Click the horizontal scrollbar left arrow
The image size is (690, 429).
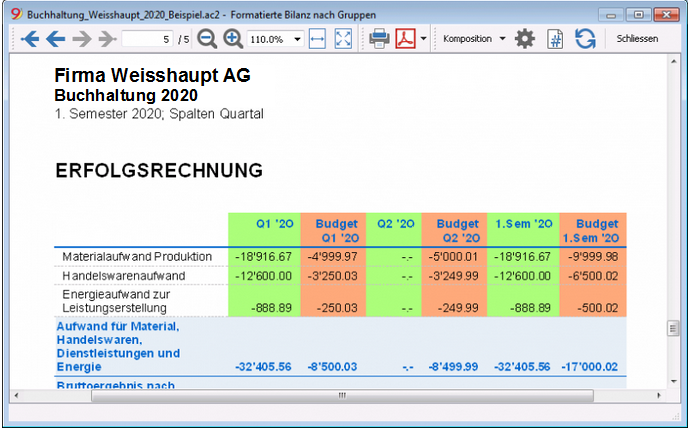17,396
